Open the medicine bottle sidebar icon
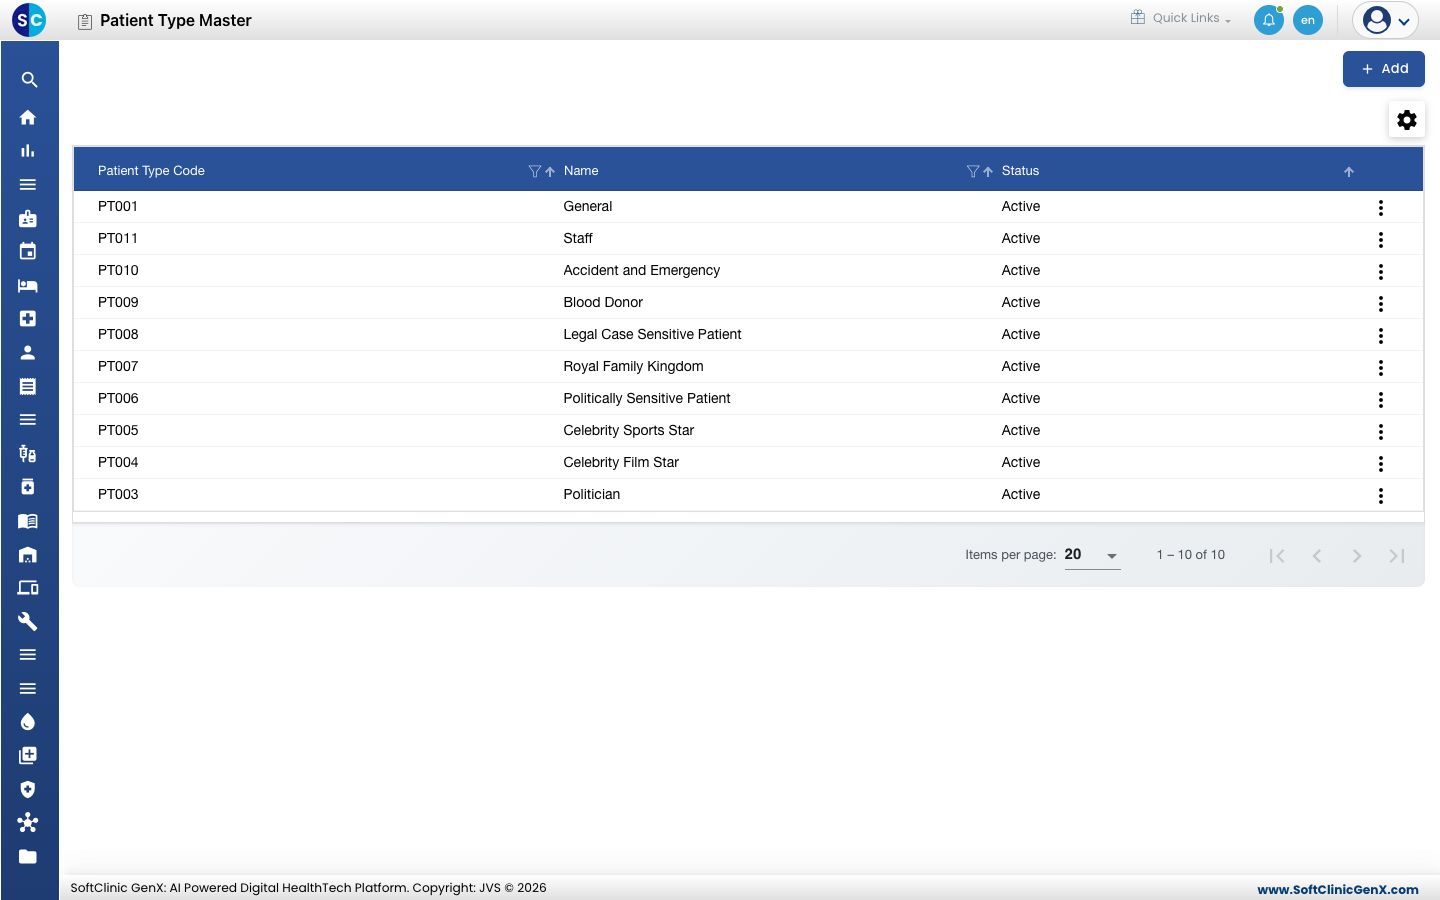 tap(28, 487)
